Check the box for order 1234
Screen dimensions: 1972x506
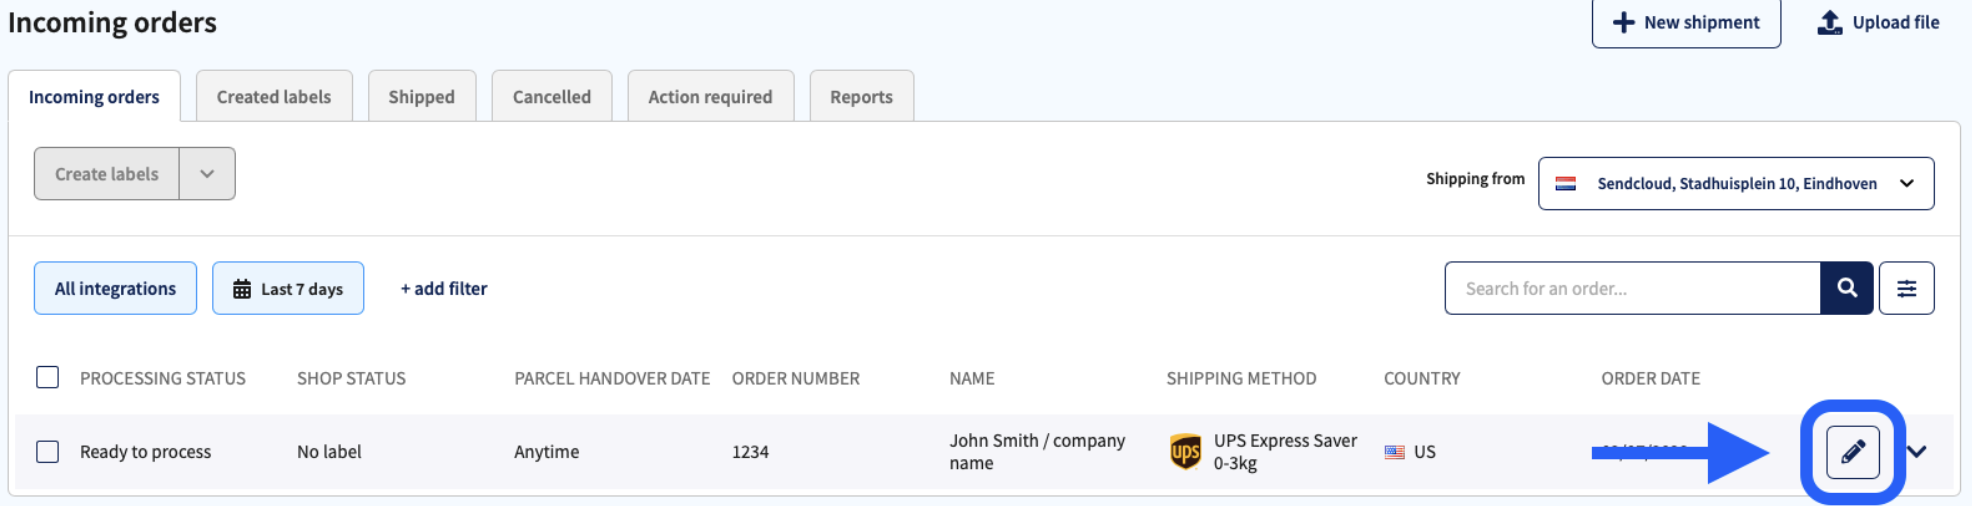point(47,451)
